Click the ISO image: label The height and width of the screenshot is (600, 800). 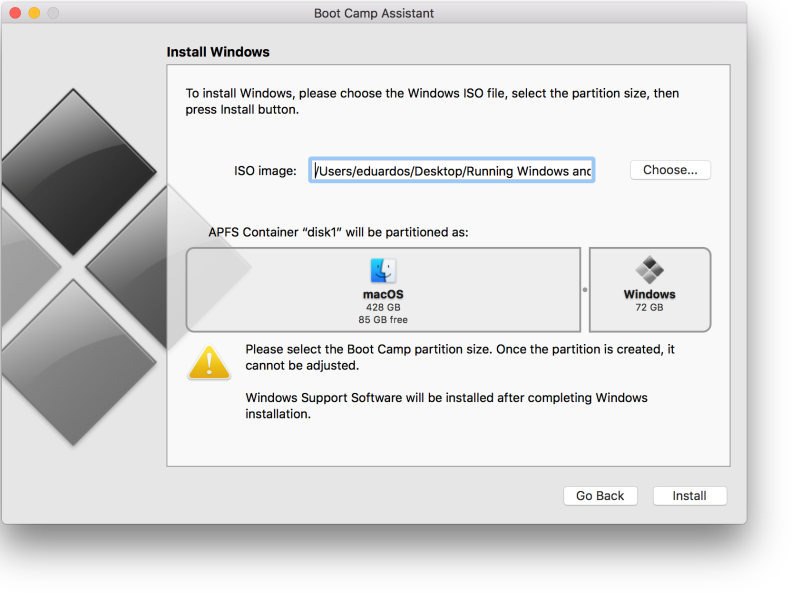coord(265,171)
